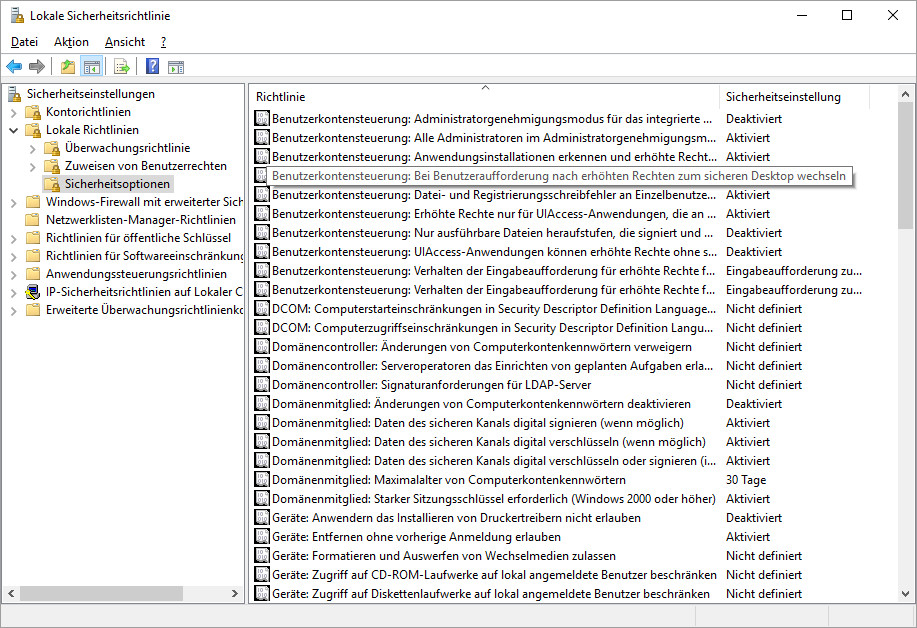This screenshot has width=917, height=628.
Task: Expand Zuweisen von Benutzerrechten node
Action: (33, 166)
